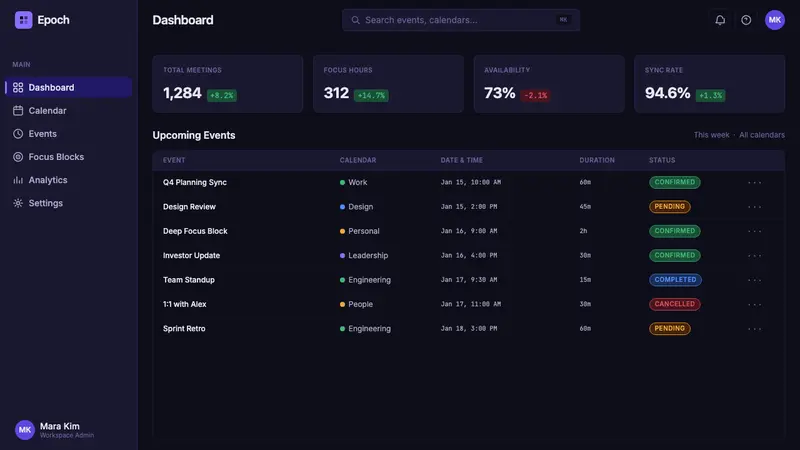This screenshot has width=800, height=450.
Task: Click the +1.3% change badge
Action: click(x=710, y=95)
